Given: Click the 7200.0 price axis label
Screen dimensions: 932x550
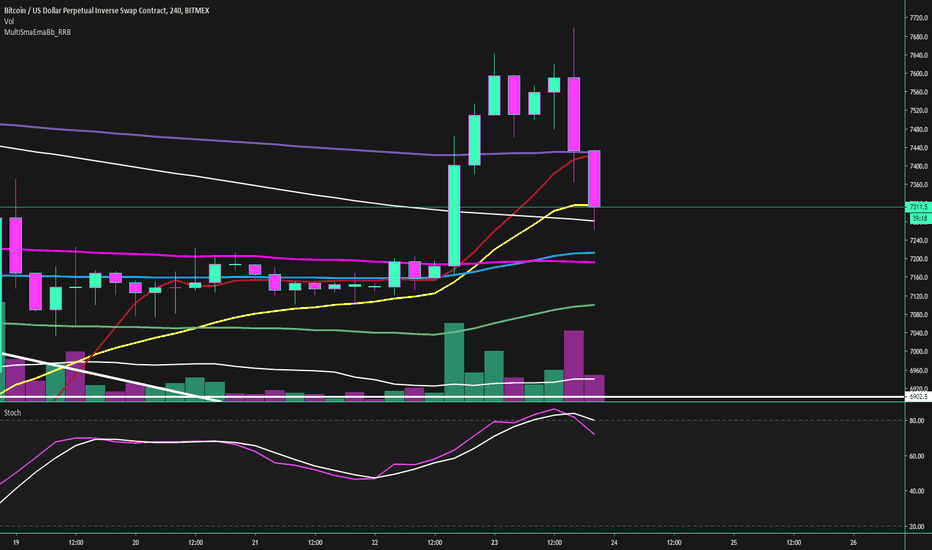Looking at the screenshot, I should [918, 259].
